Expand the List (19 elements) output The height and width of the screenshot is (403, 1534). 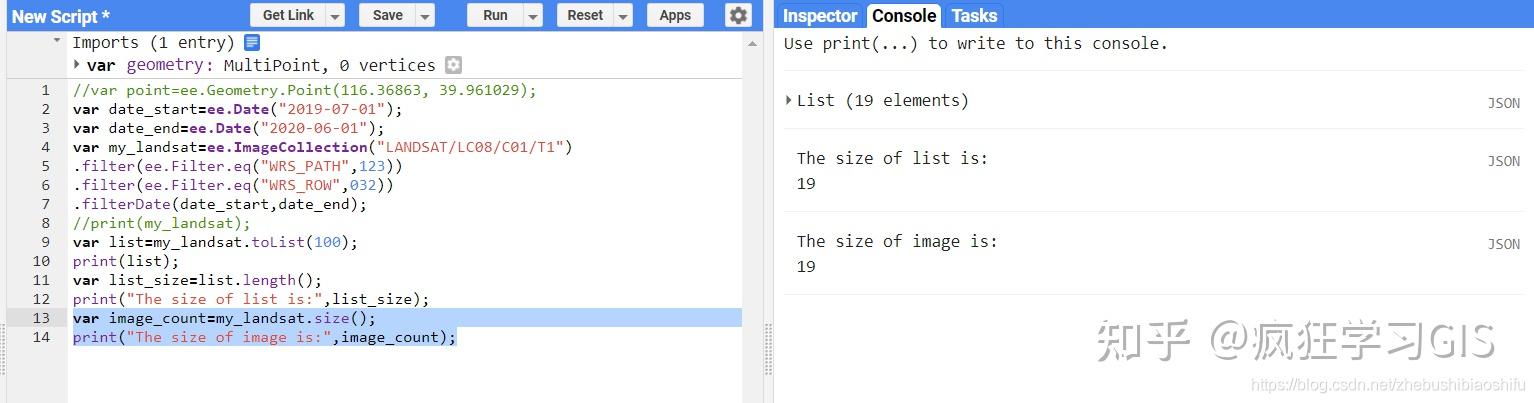pyautogui.click(x=789, y=100)
